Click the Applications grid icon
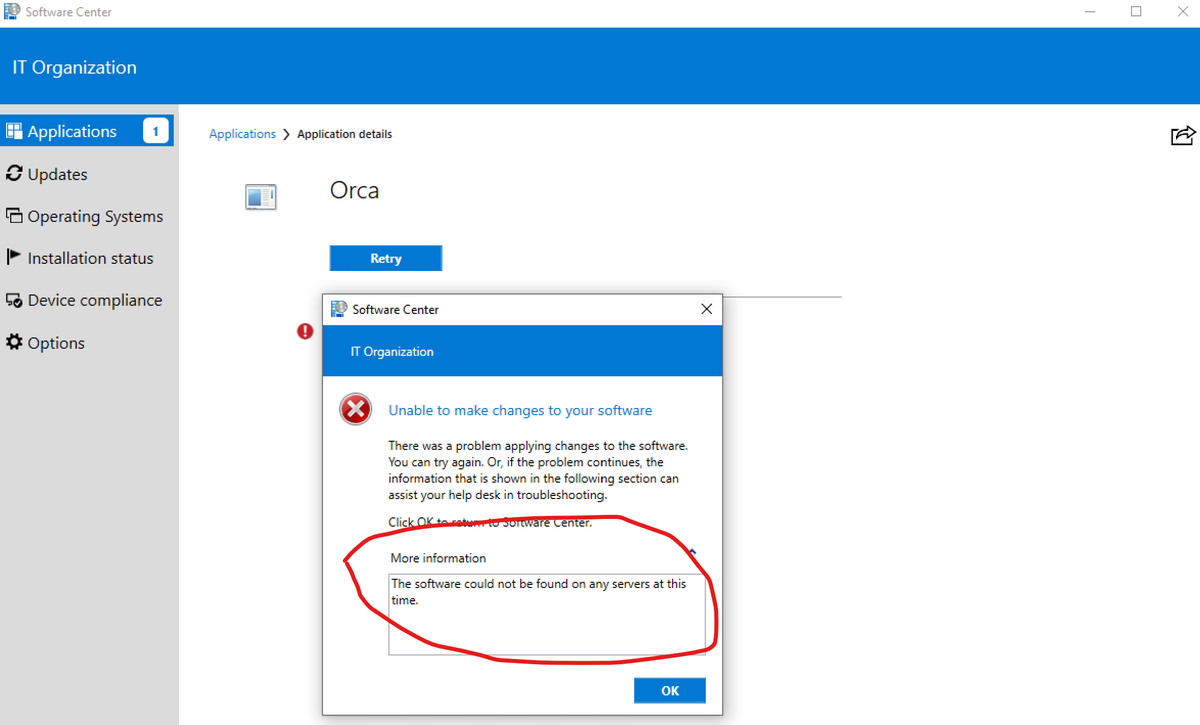Viewport: 1200px width, 725px height. [x=14, y=131]
